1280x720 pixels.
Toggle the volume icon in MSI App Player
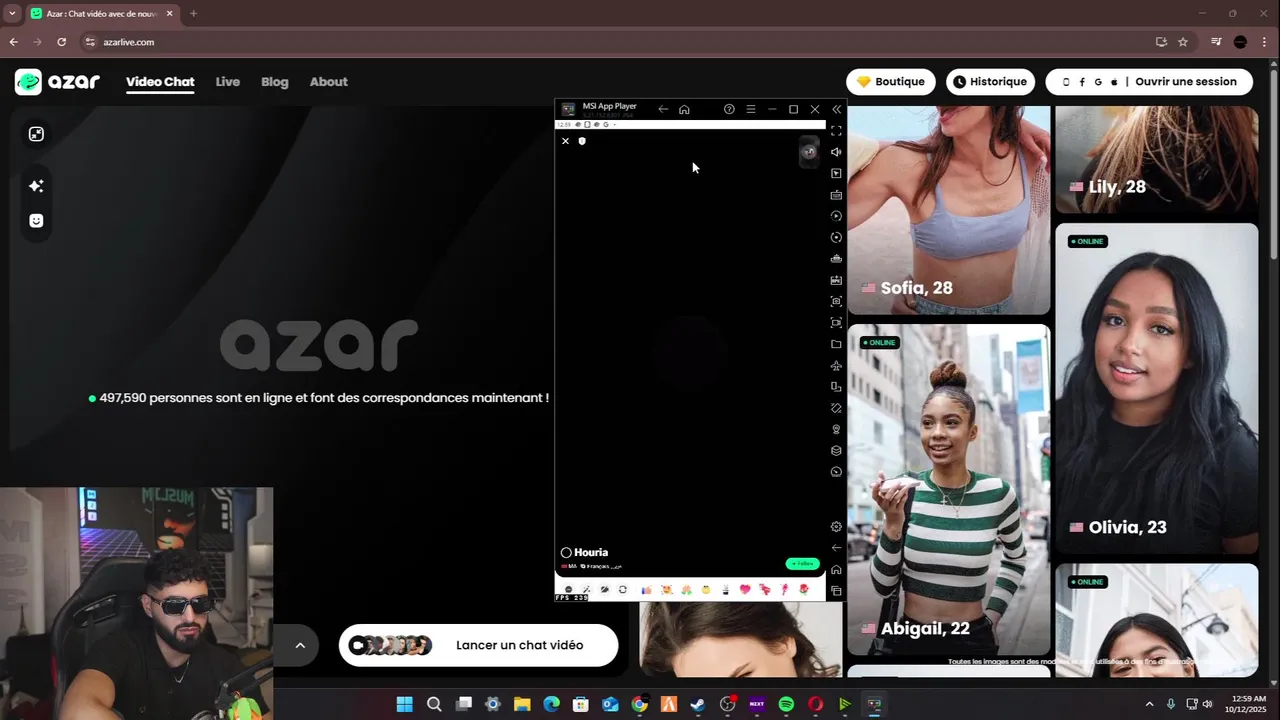click(836, 152)
